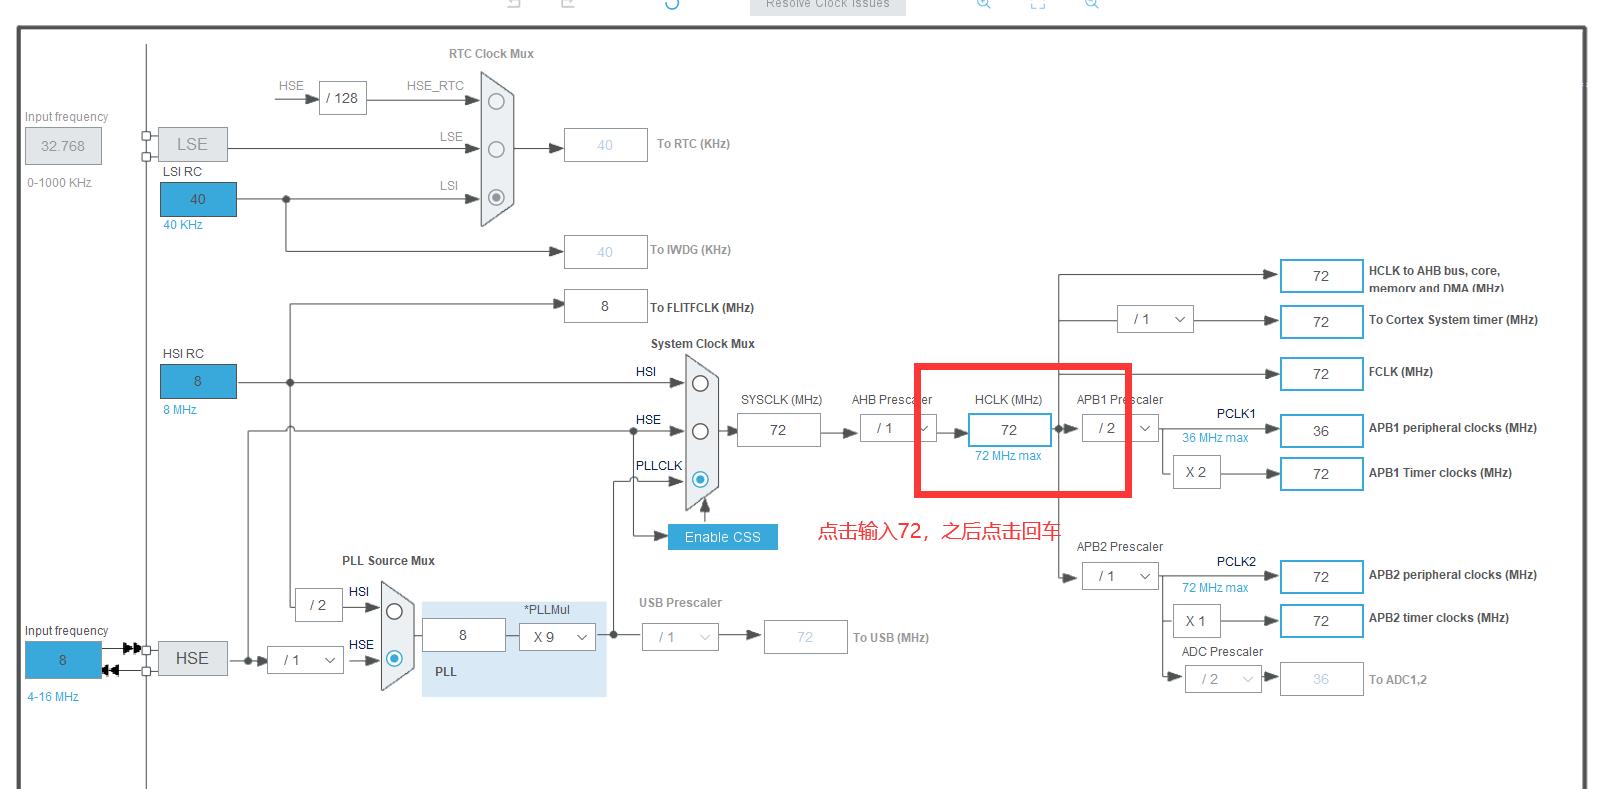This screenshot has height=789, width=1611.
Task: Click the zoom-out magnifier icon
Action: [x=1092, y=4]
